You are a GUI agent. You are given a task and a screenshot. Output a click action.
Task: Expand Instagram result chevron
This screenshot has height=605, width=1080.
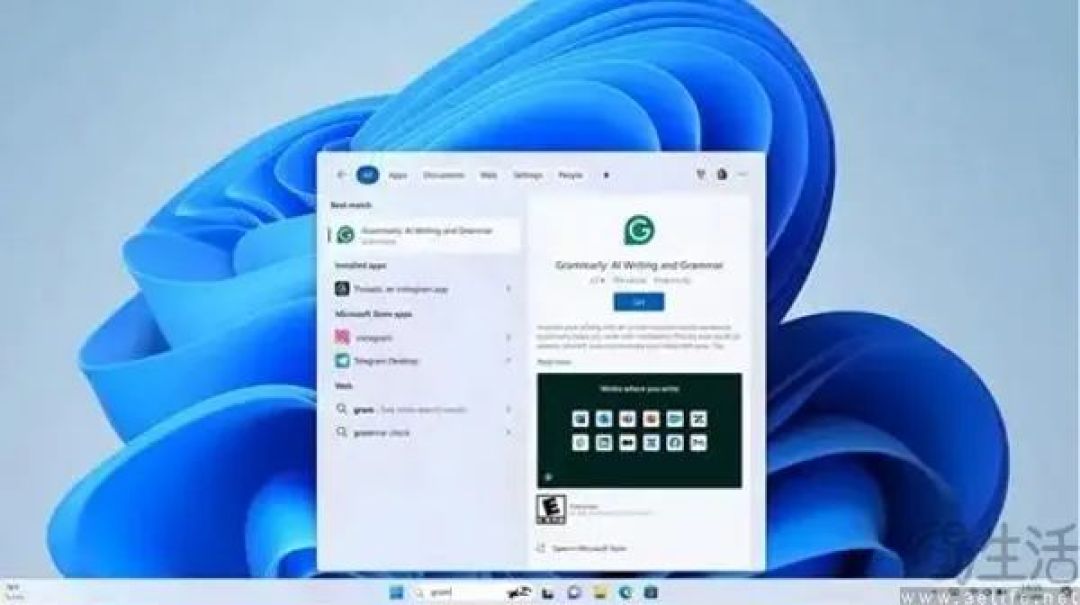pos(509,338)
